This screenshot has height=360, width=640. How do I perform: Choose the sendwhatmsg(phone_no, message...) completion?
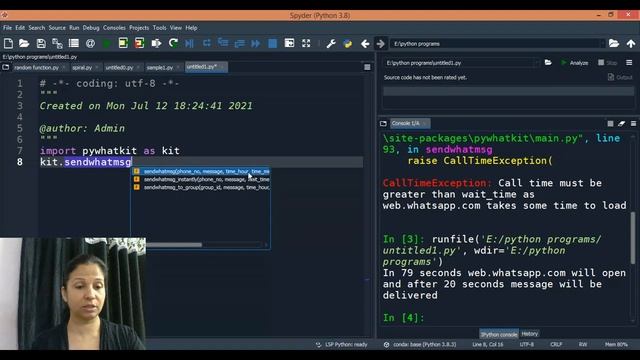coord(201,171)
